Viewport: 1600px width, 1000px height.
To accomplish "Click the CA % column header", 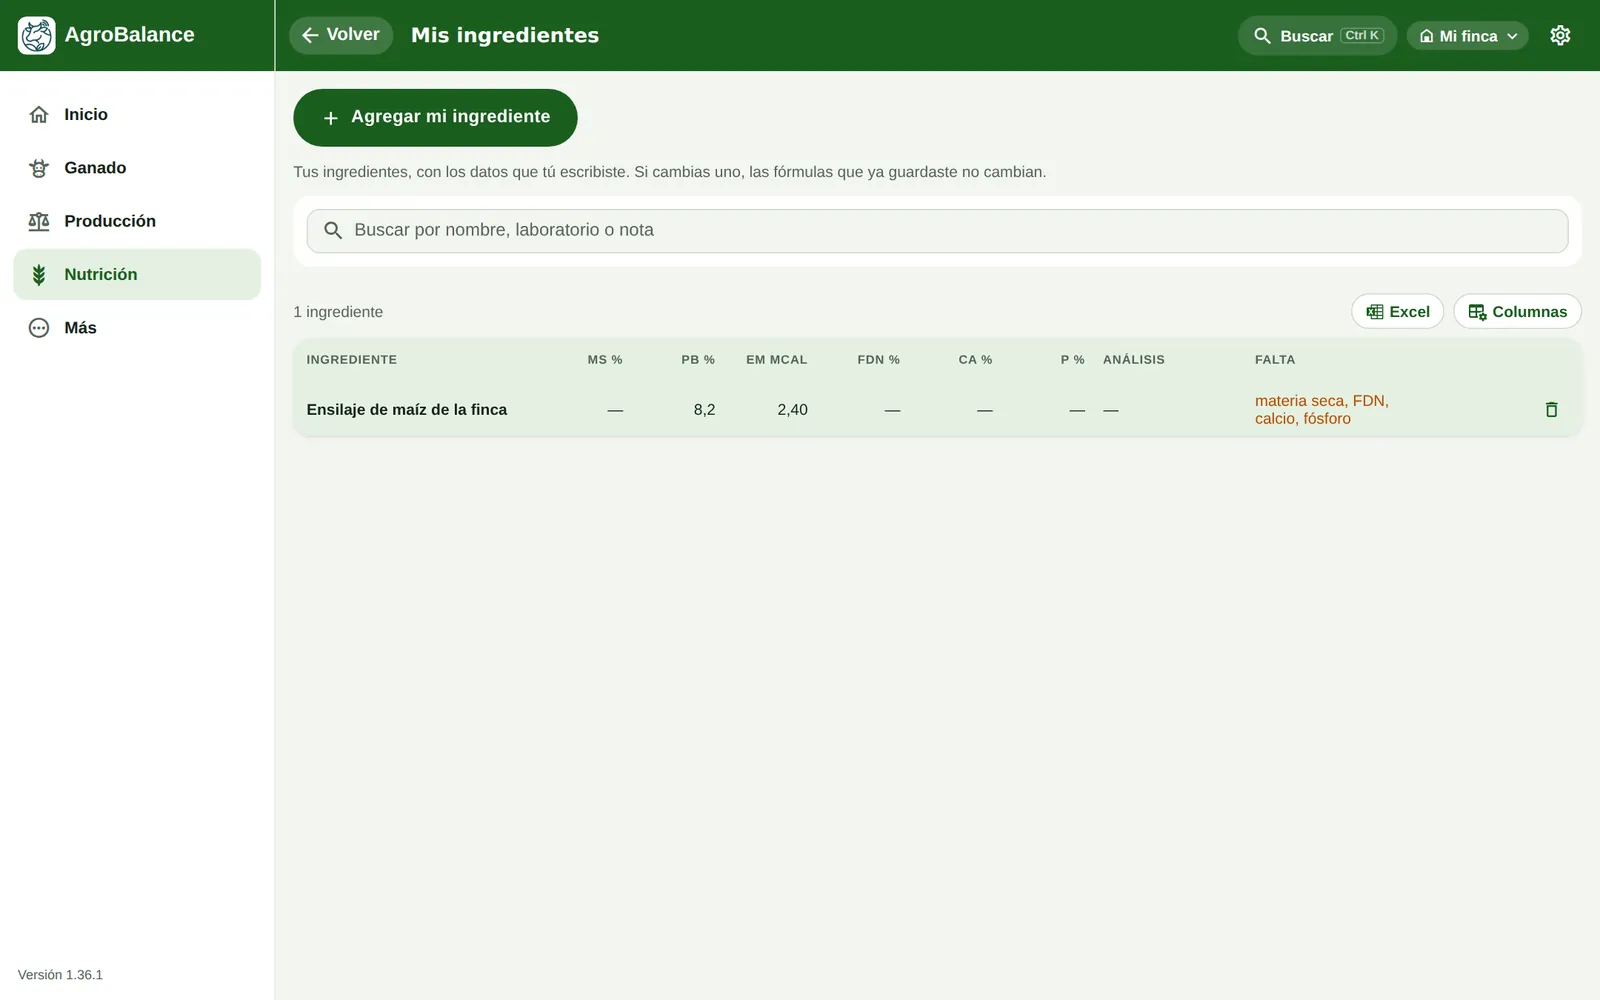I will pos(975,360).
